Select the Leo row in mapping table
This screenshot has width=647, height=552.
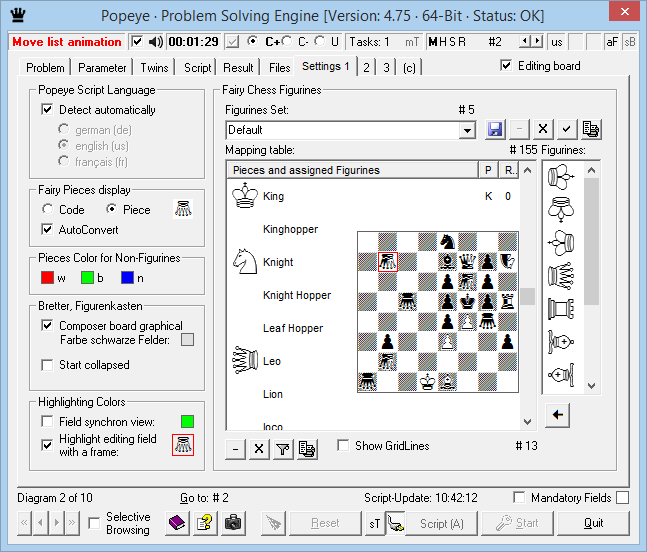tap(373, 361)
